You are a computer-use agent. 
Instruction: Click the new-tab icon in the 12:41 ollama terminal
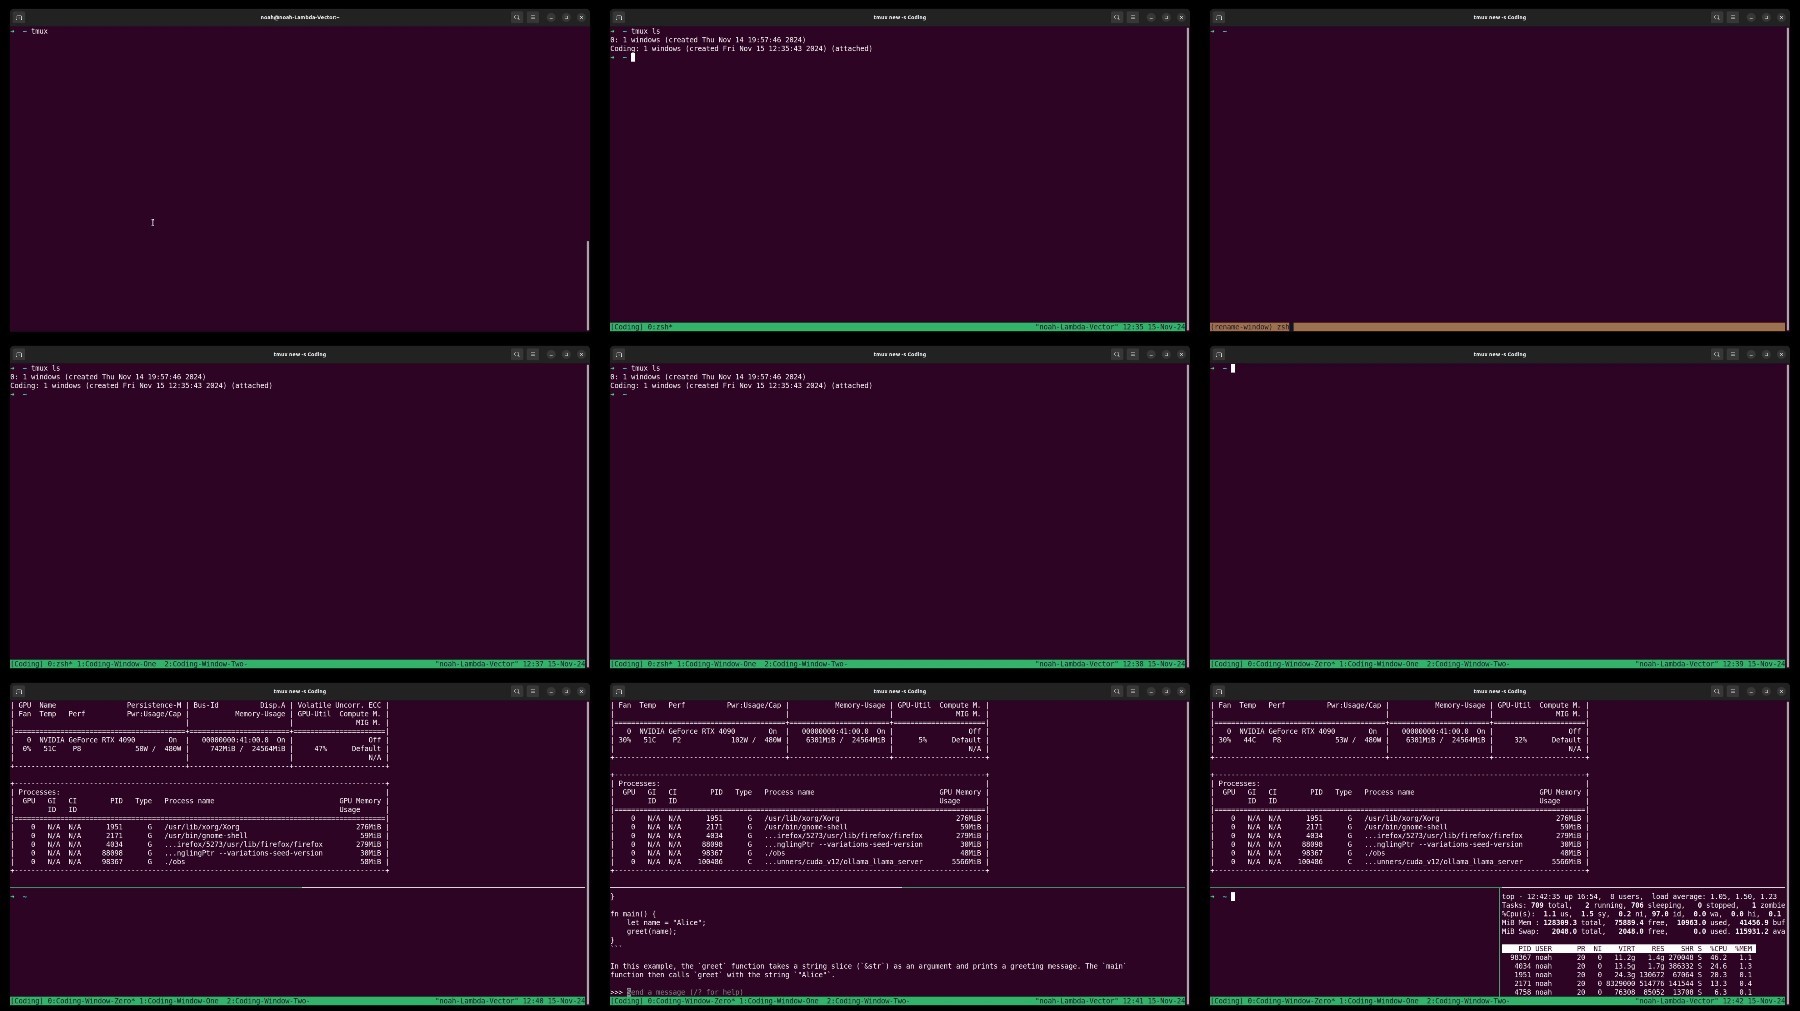coord(619,691)
